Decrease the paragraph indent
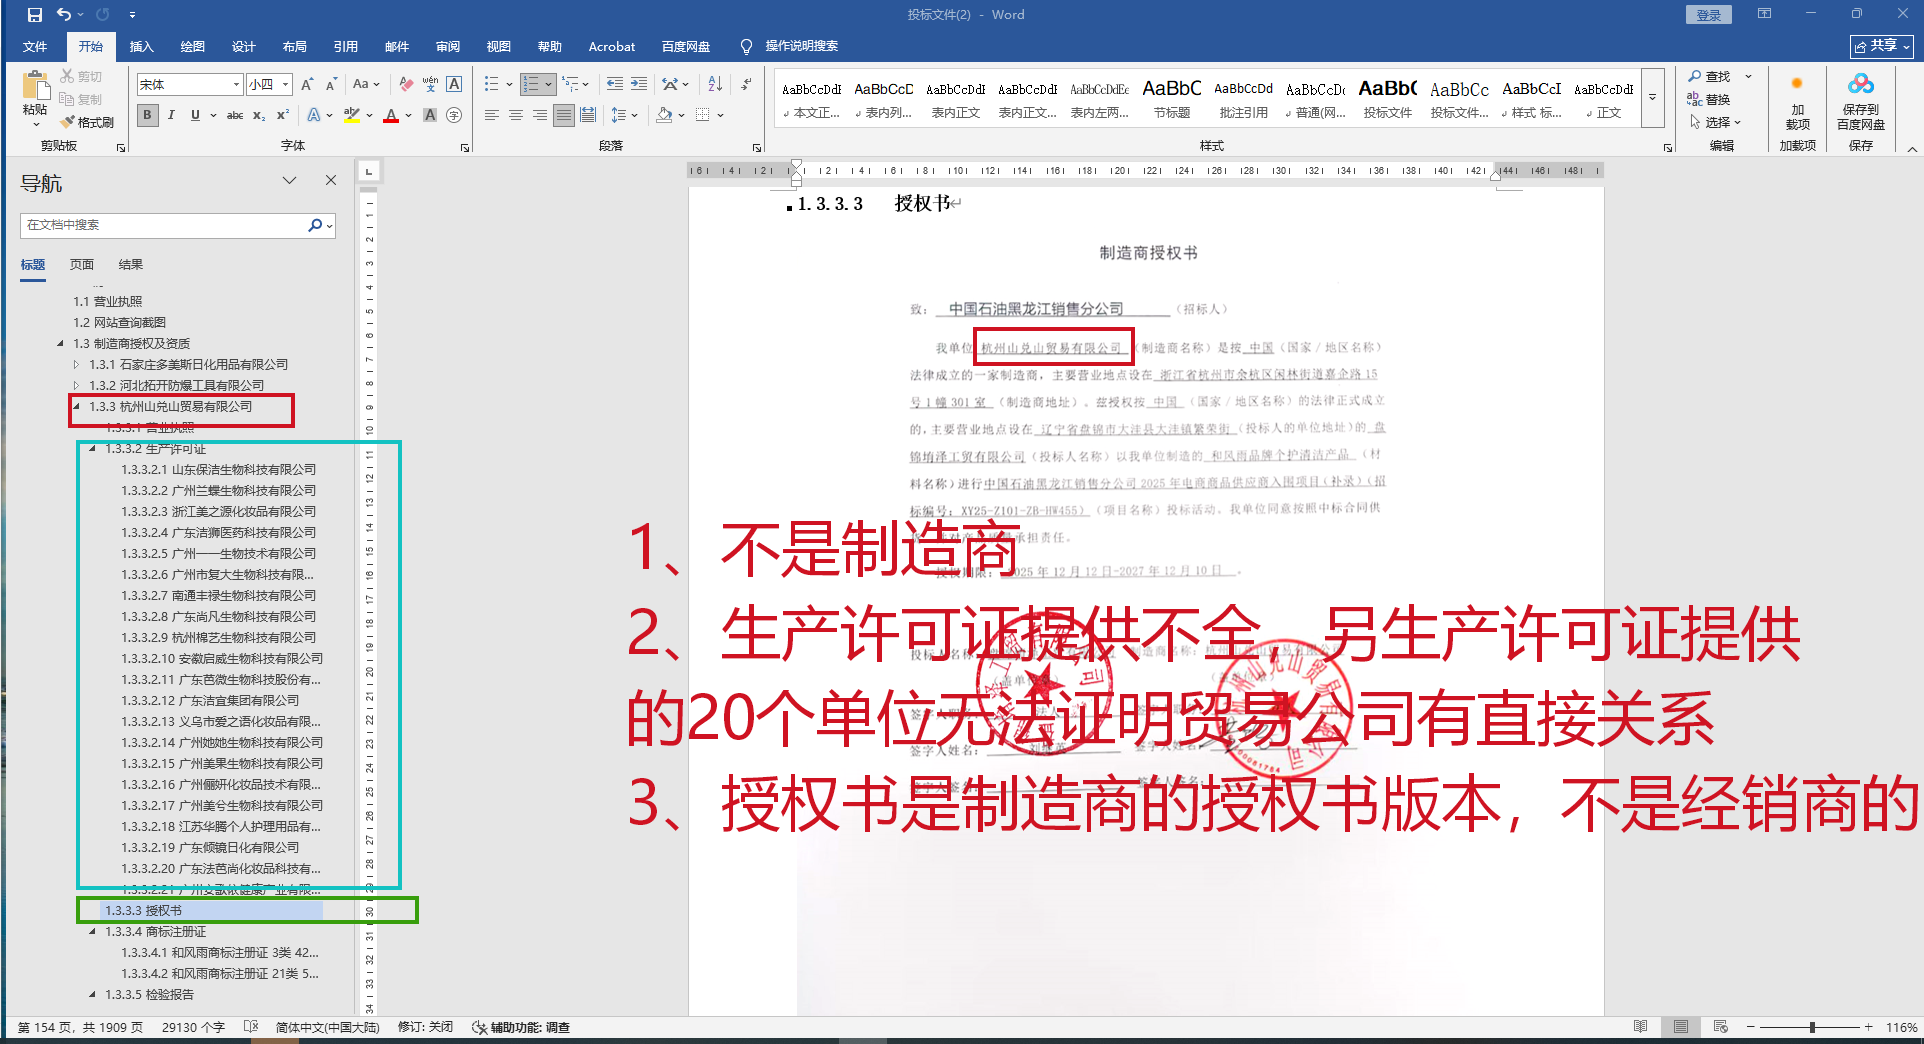 (615, 85)
